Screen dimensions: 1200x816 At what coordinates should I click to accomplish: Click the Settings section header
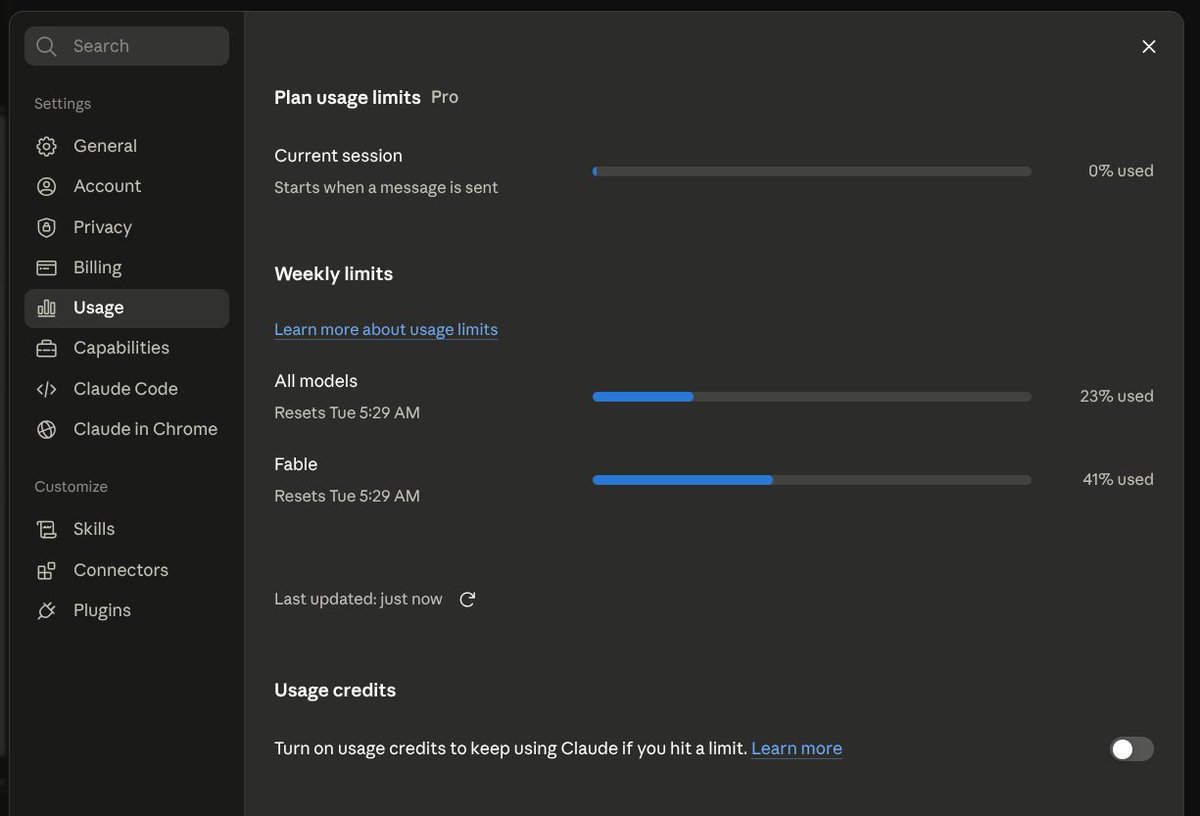tap(62, 104)
